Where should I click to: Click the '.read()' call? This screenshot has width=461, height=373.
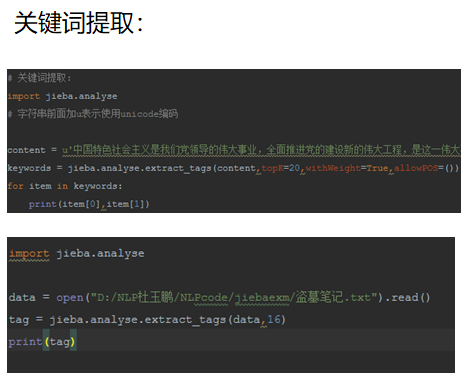tap(408, 297)
